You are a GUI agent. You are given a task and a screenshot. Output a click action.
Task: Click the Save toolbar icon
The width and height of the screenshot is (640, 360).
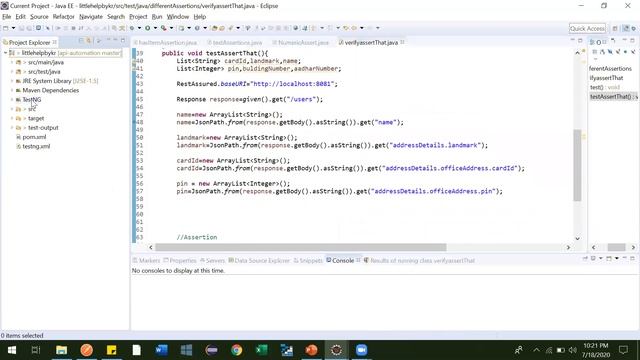22,28
